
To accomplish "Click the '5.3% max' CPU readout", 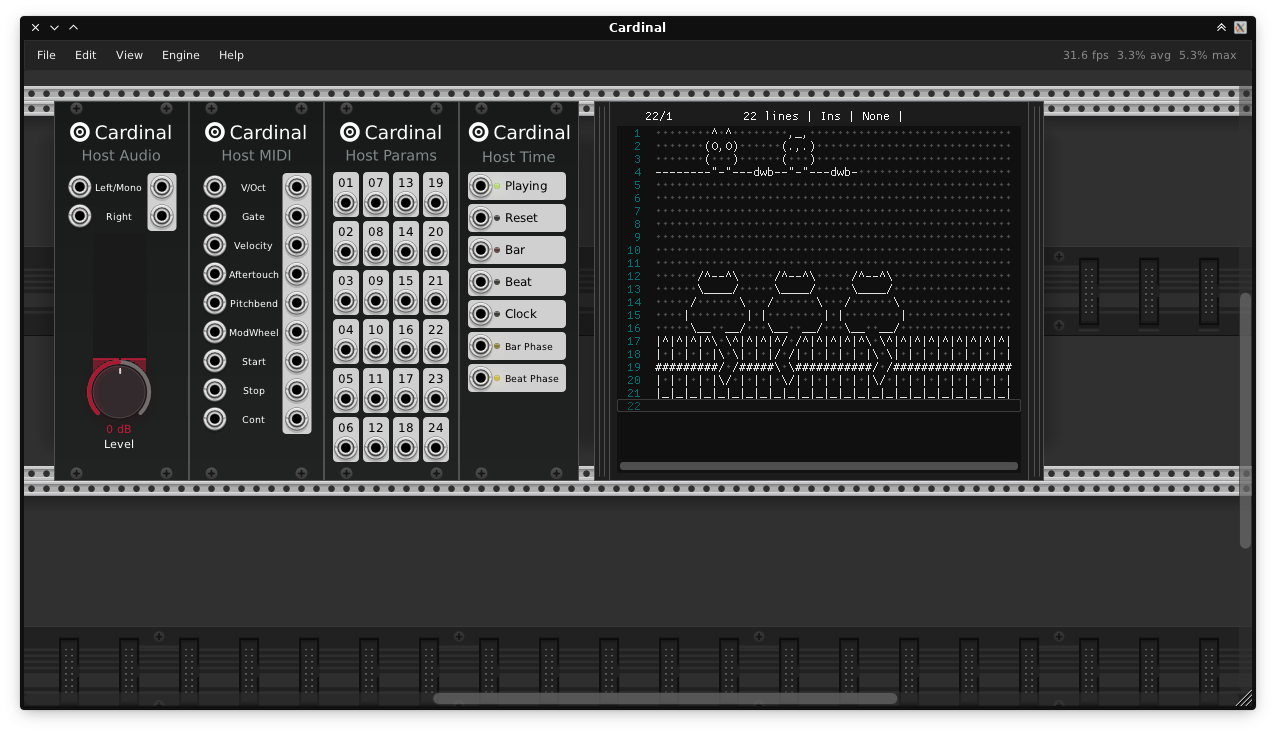I will pyautogui.click(x=1208, y=55).
